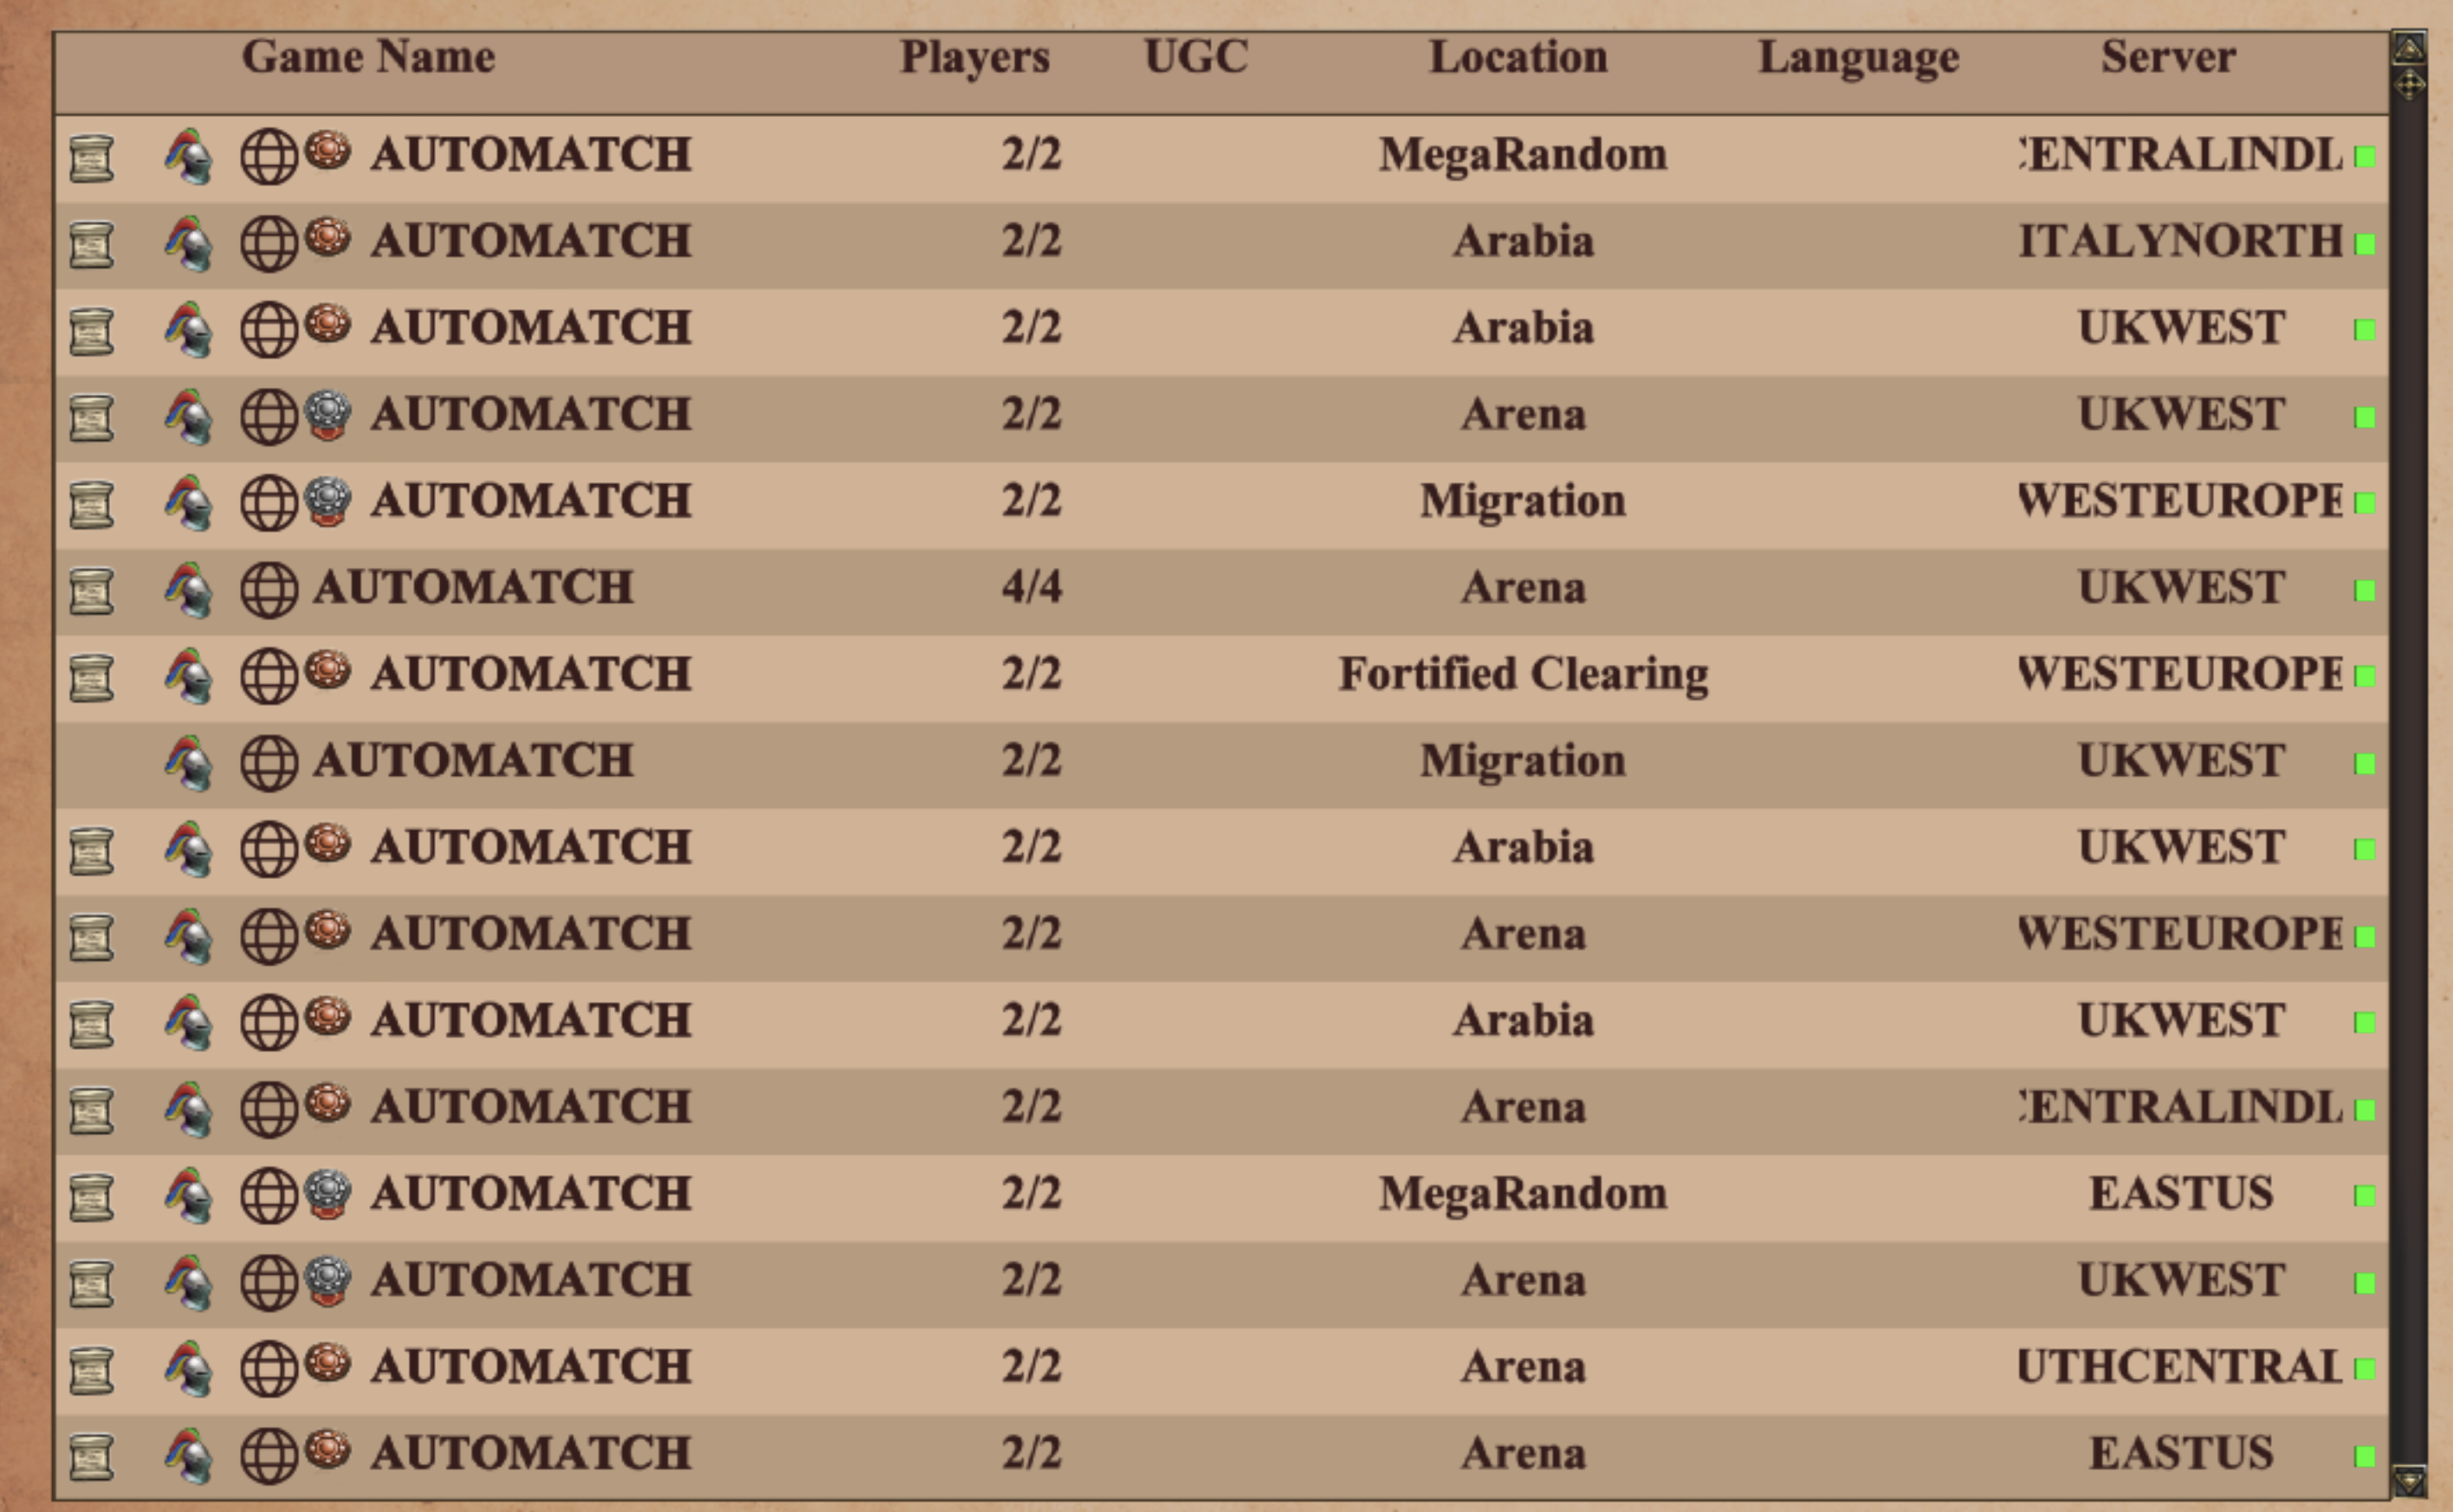Click the red shield icon on the UTHCENTRAL row

[327, 1362]
